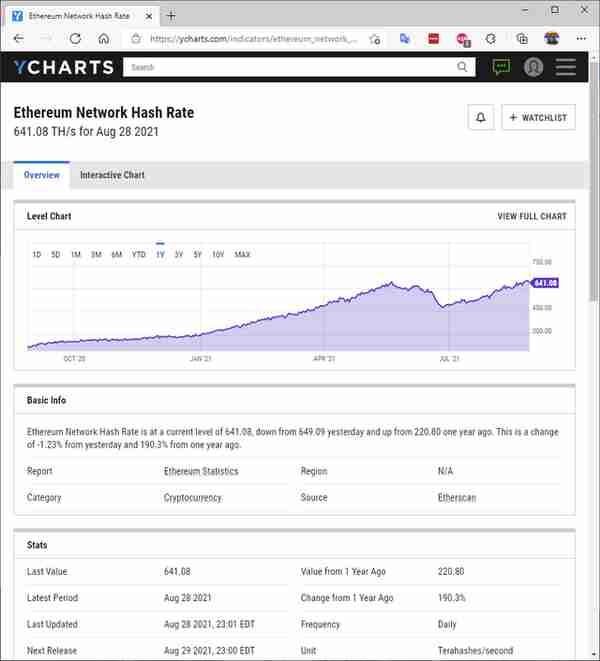This screenshot has height=661, width=600.
Task: Click the 641.08 chart value label
Action: 546,283
